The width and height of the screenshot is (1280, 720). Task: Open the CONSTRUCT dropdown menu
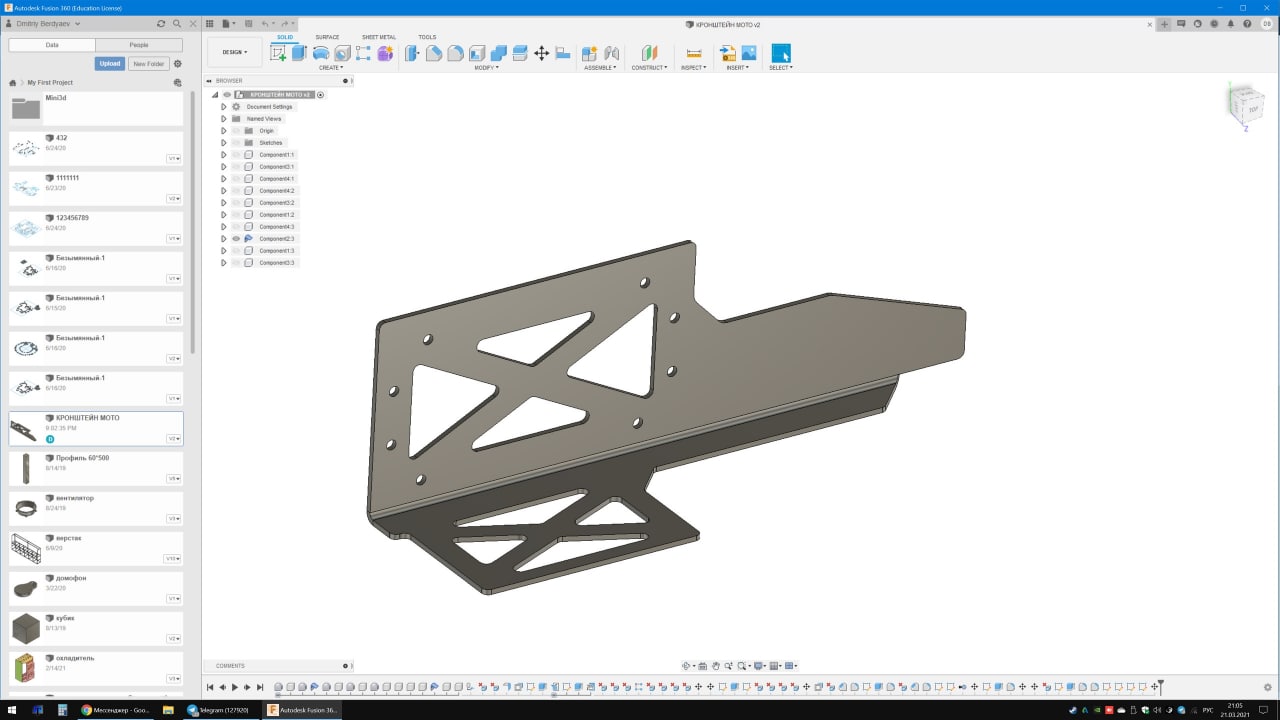pos(650,68)
